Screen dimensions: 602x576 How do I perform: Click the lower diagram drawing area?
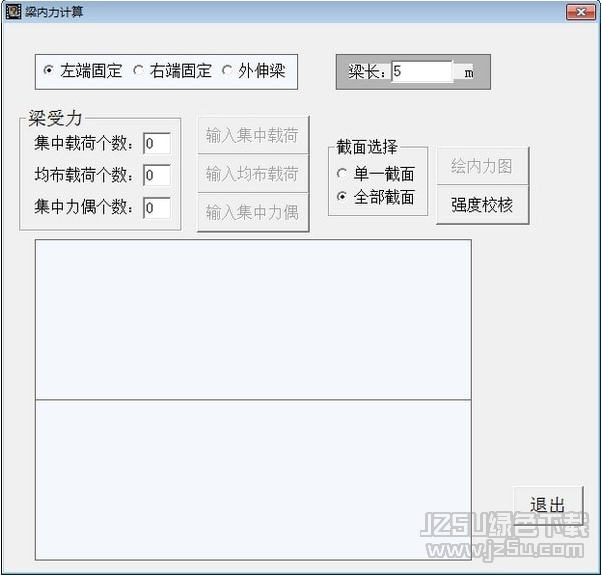tap(253, 480)
